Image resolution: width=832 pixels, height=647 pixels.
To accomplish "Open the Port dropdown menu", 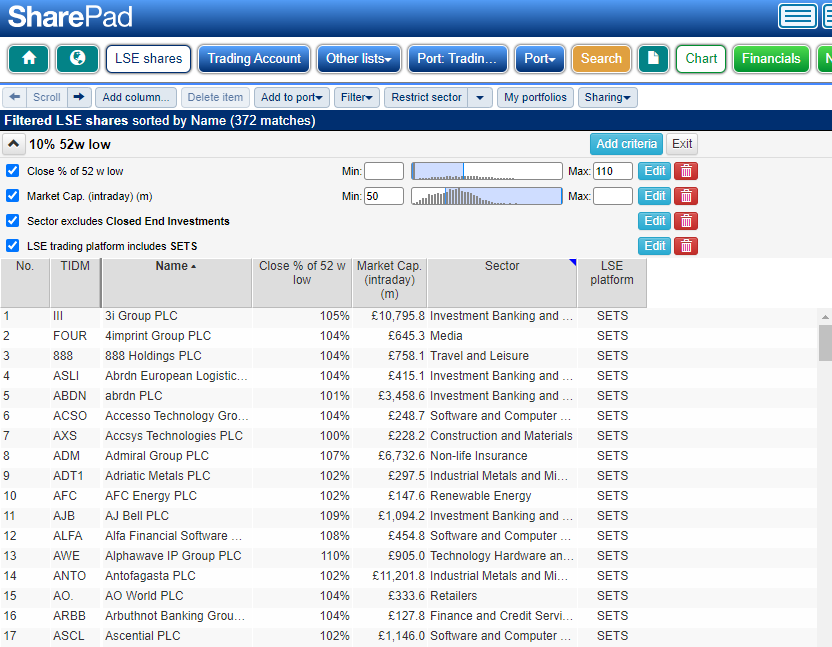I will coord(540,58).
